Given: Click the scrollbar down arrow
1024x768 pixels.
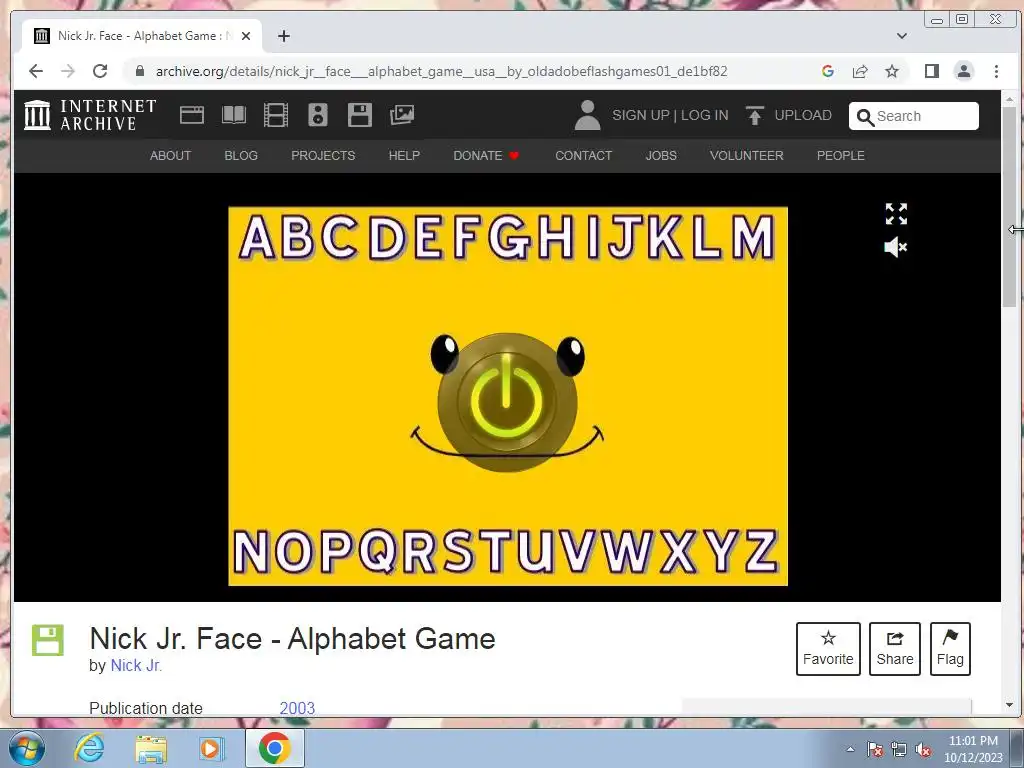Looking at the screenshot, I should pos(1009,705).
